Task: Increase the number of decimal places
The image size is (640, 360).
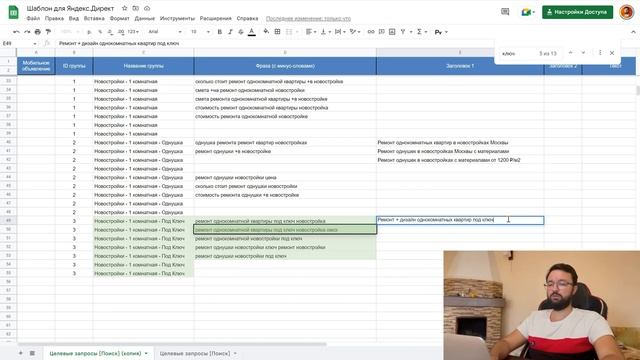Action: point(120,32)
